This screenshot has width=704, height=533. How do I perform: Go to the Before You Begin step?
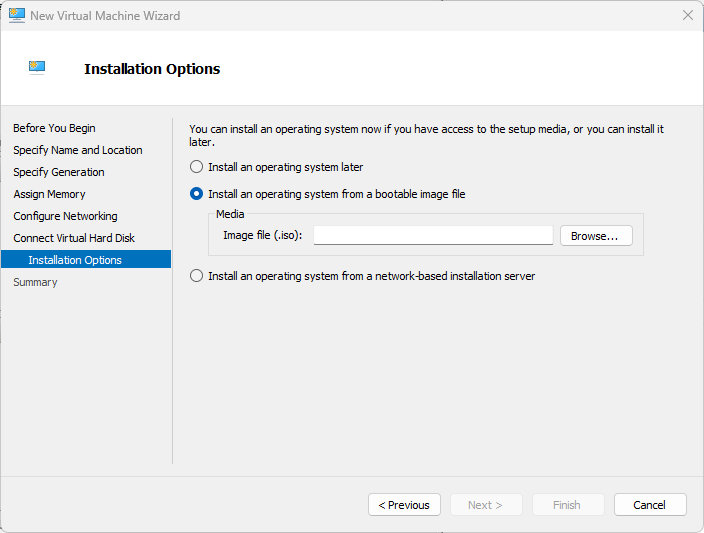click(54, 128)
